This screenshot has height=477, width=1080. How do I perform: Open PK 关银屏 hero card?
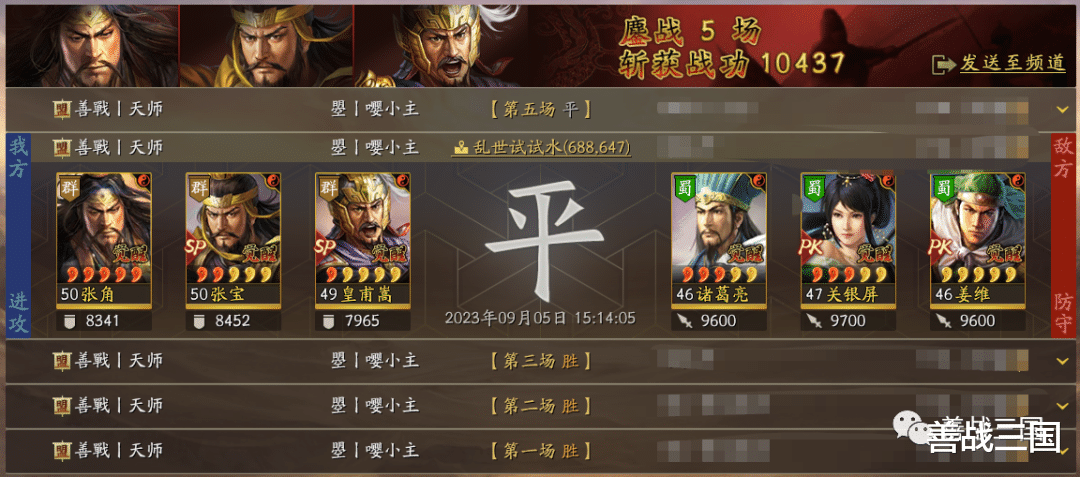click(849, 239)
